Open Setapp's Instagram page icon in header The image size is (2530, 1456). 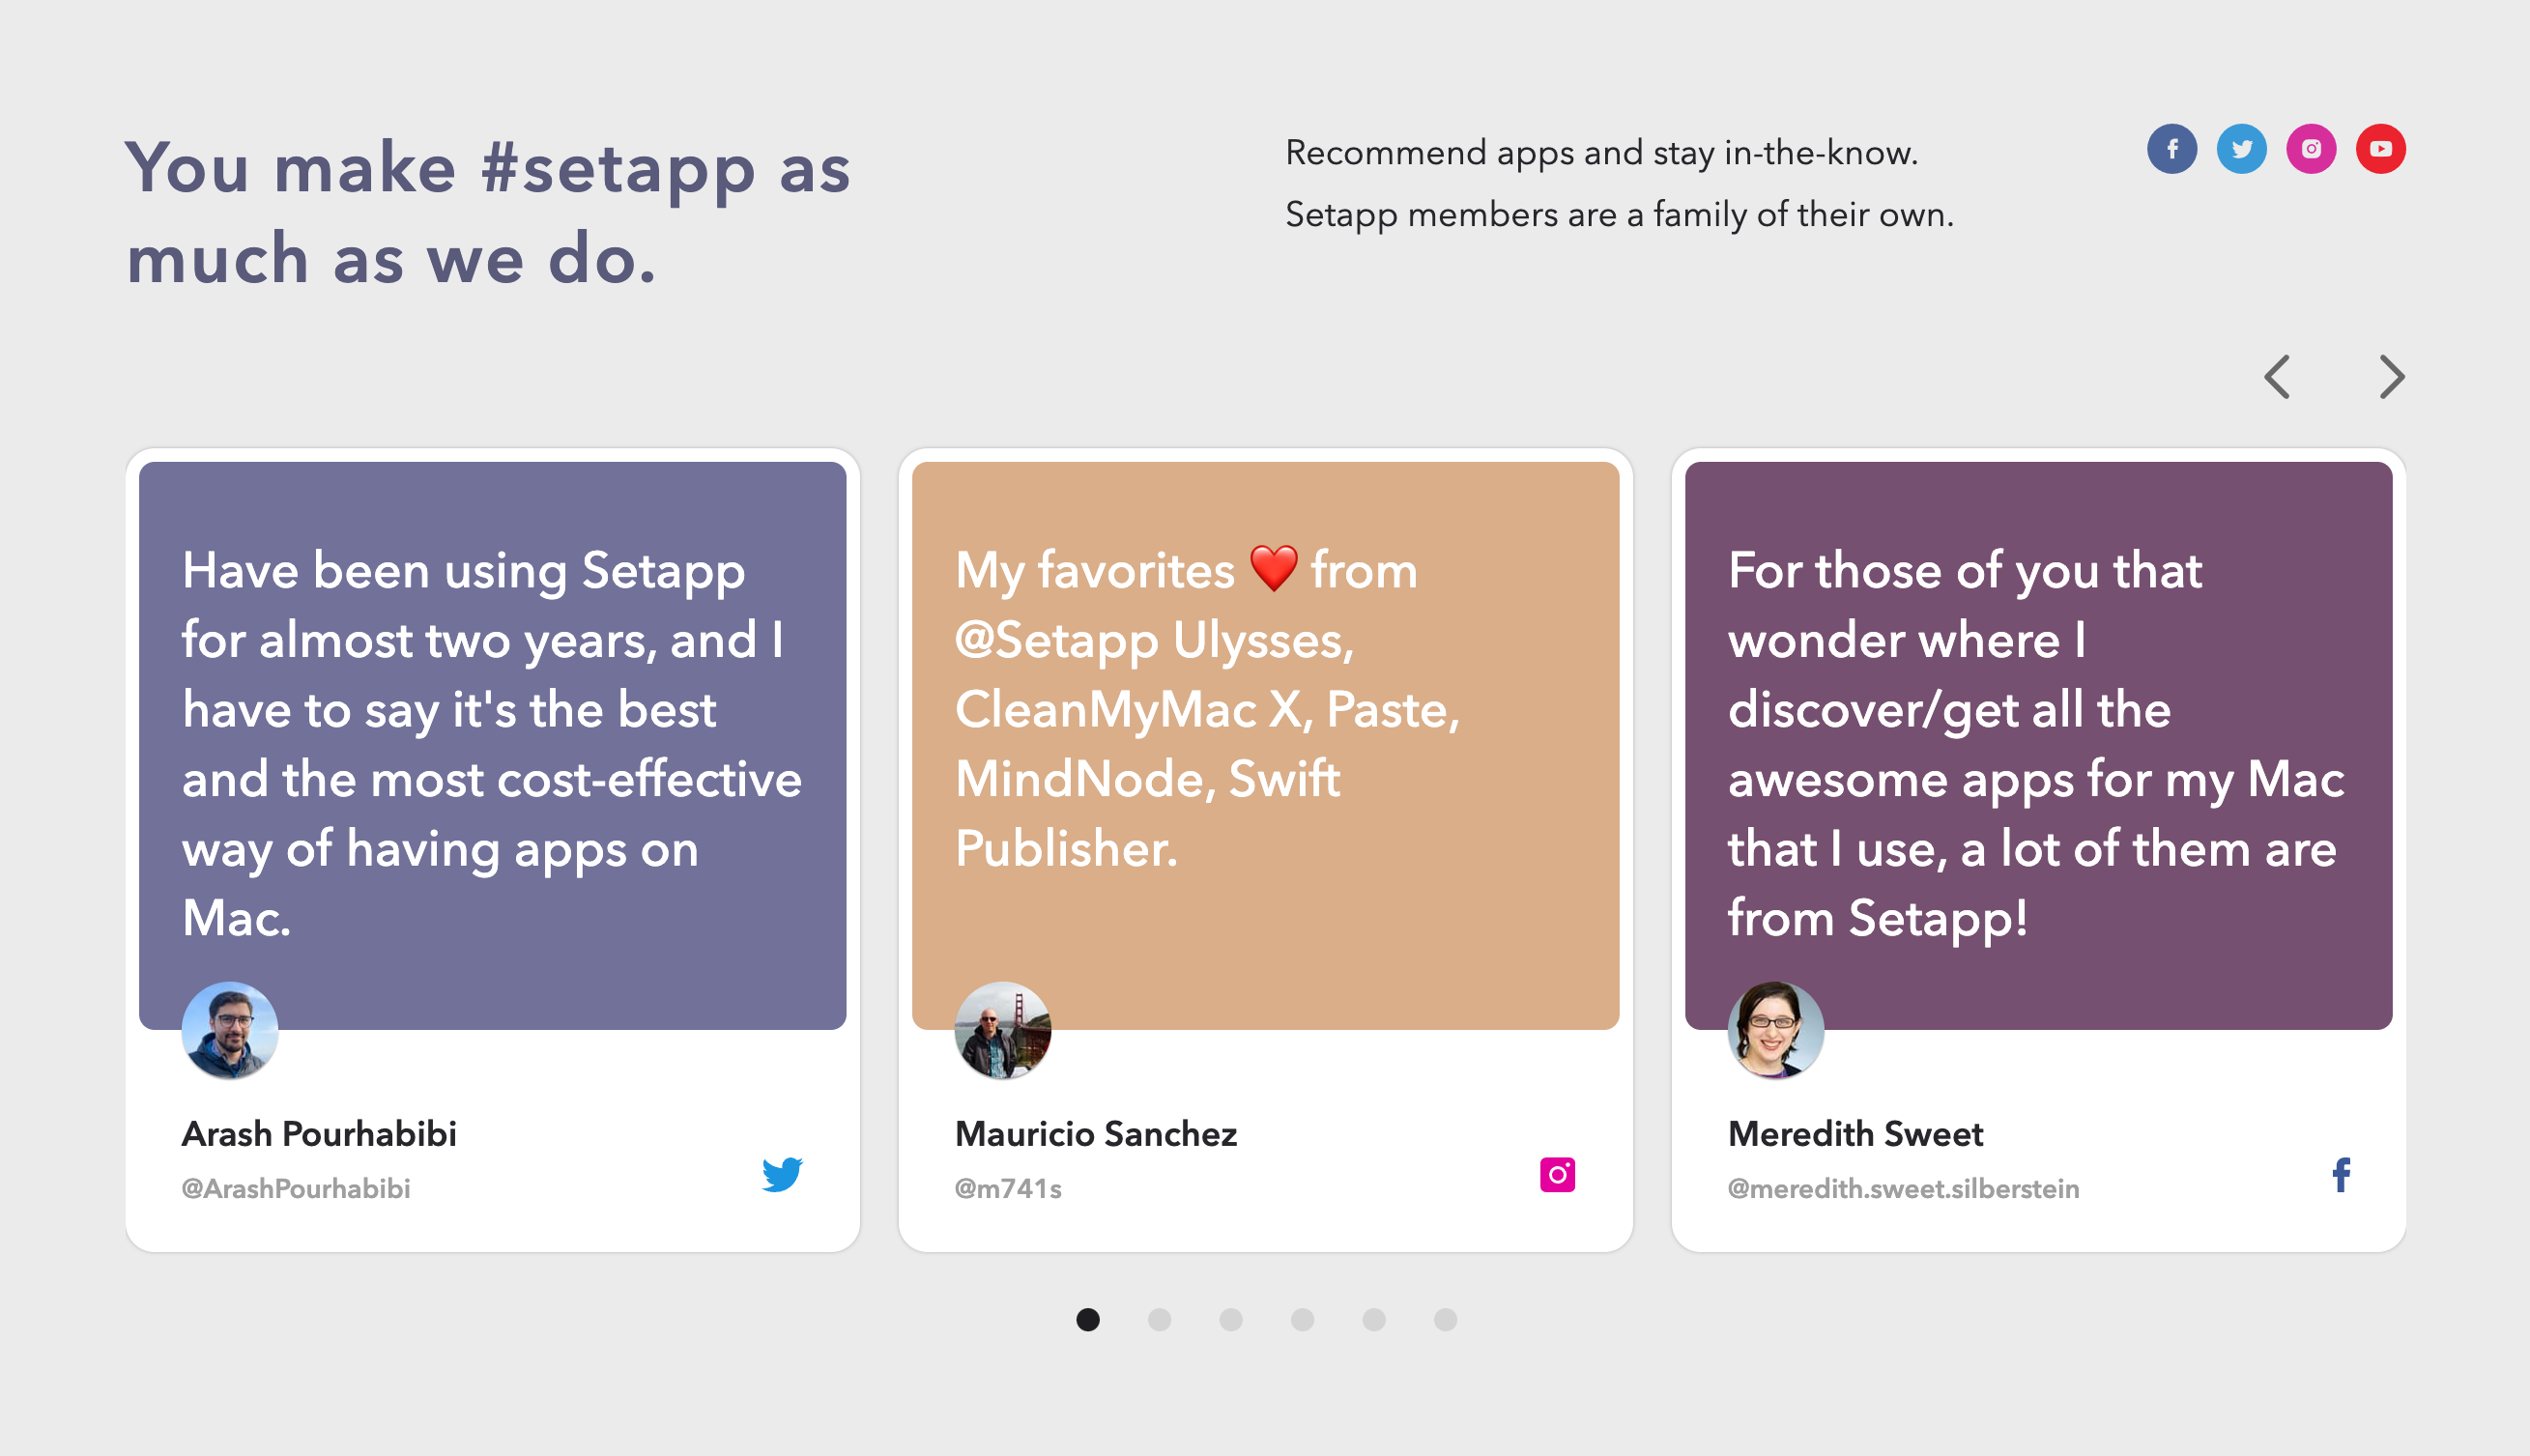click(x=2311, y=150)
